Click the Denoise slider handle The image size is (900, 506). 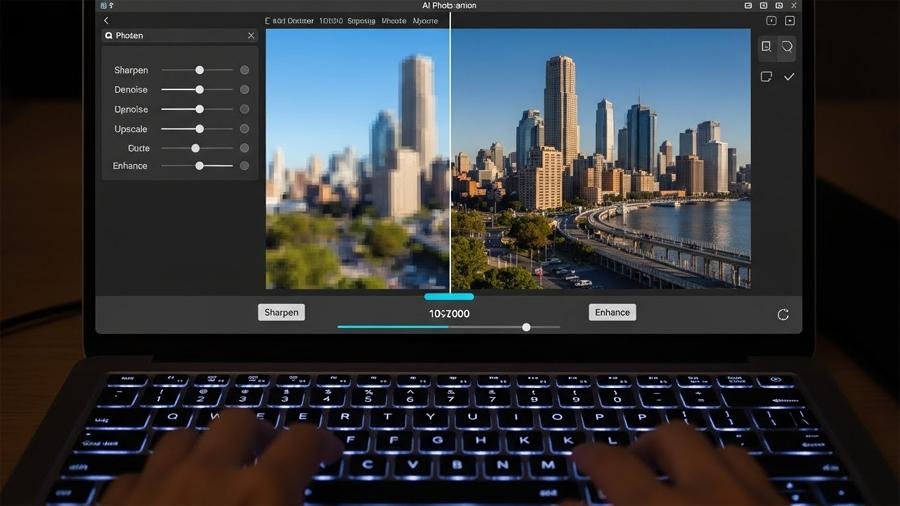pyautogui.click(x=199, y=89)
